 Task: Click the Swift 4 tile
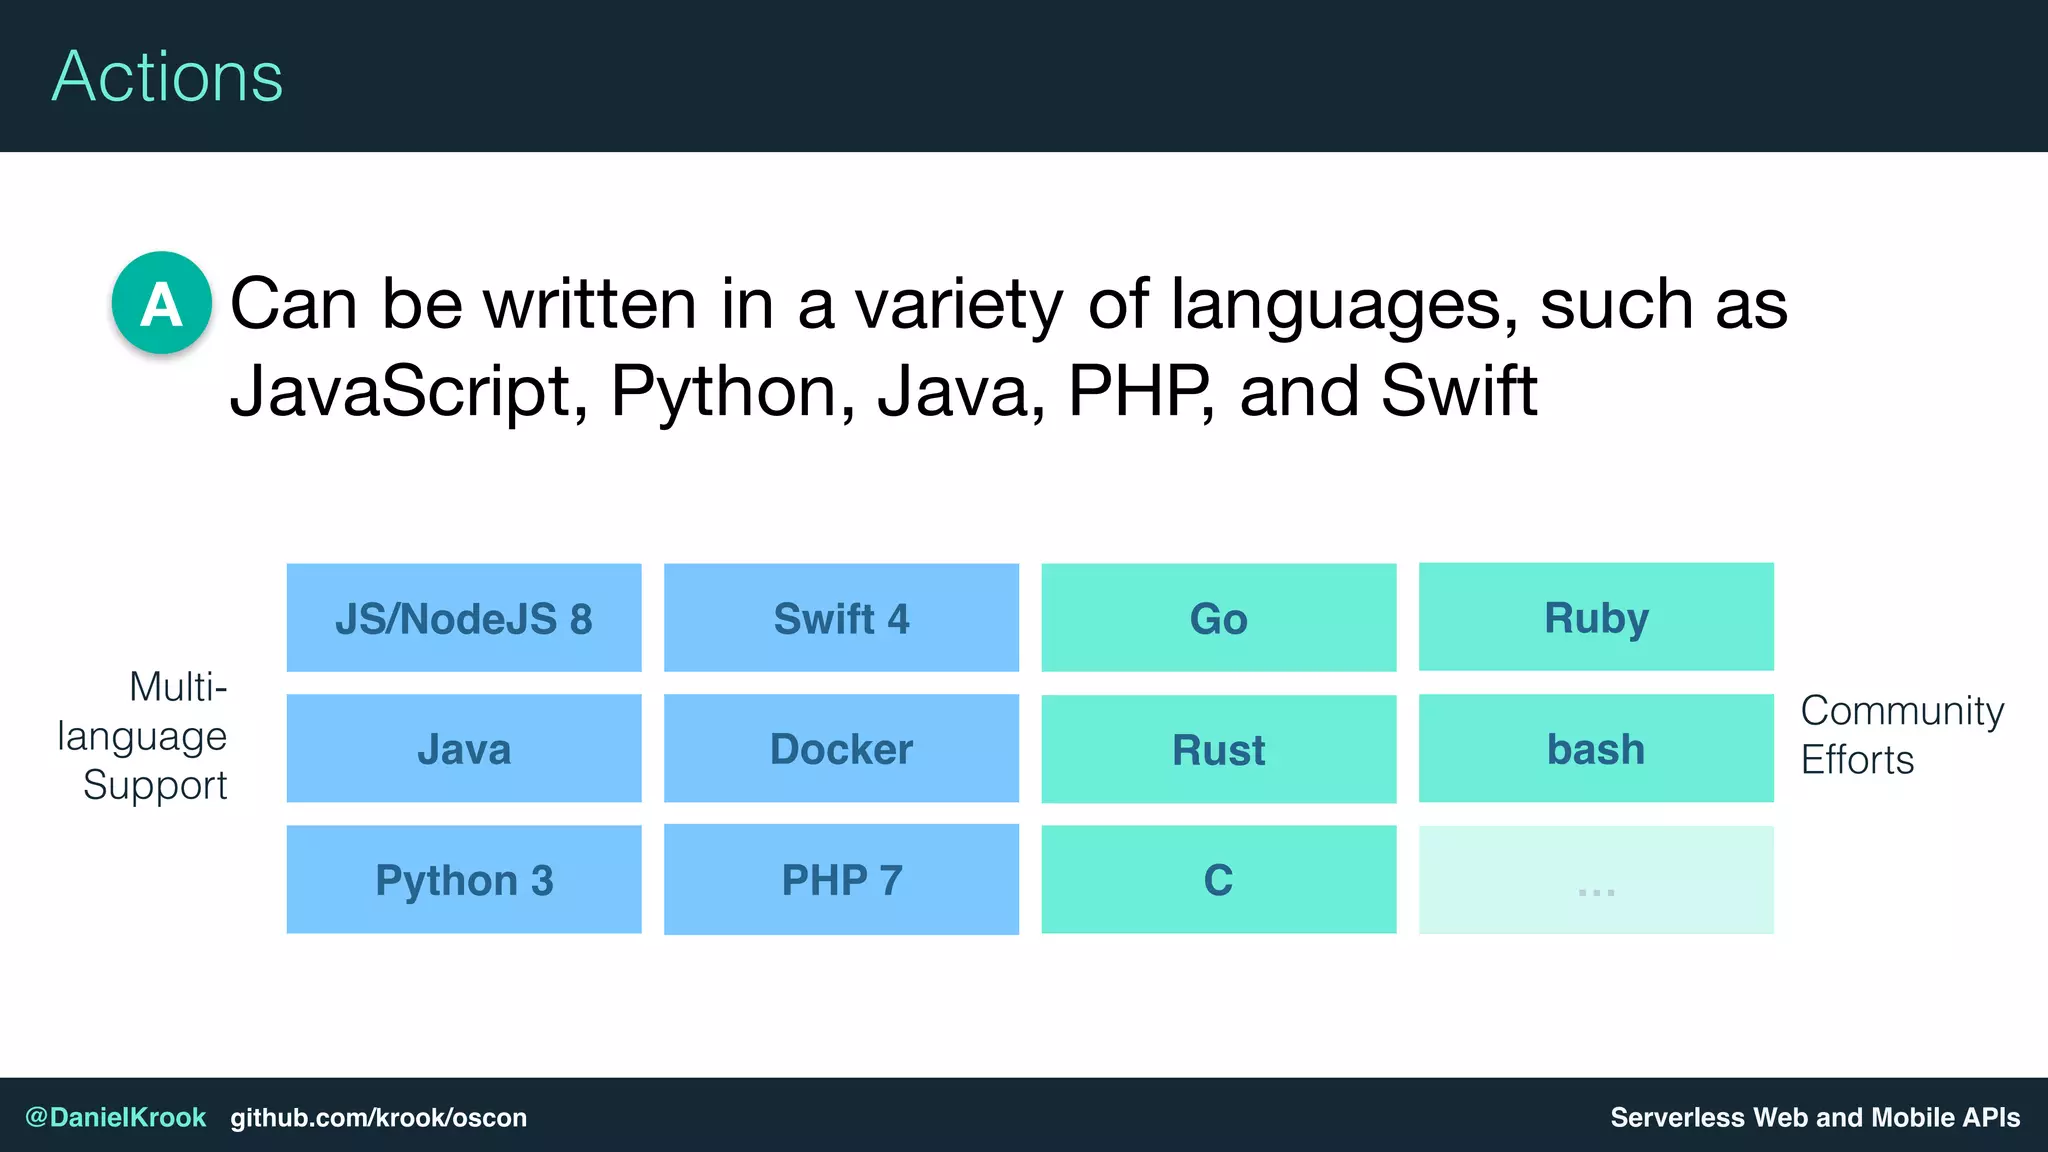click(841, 618)
